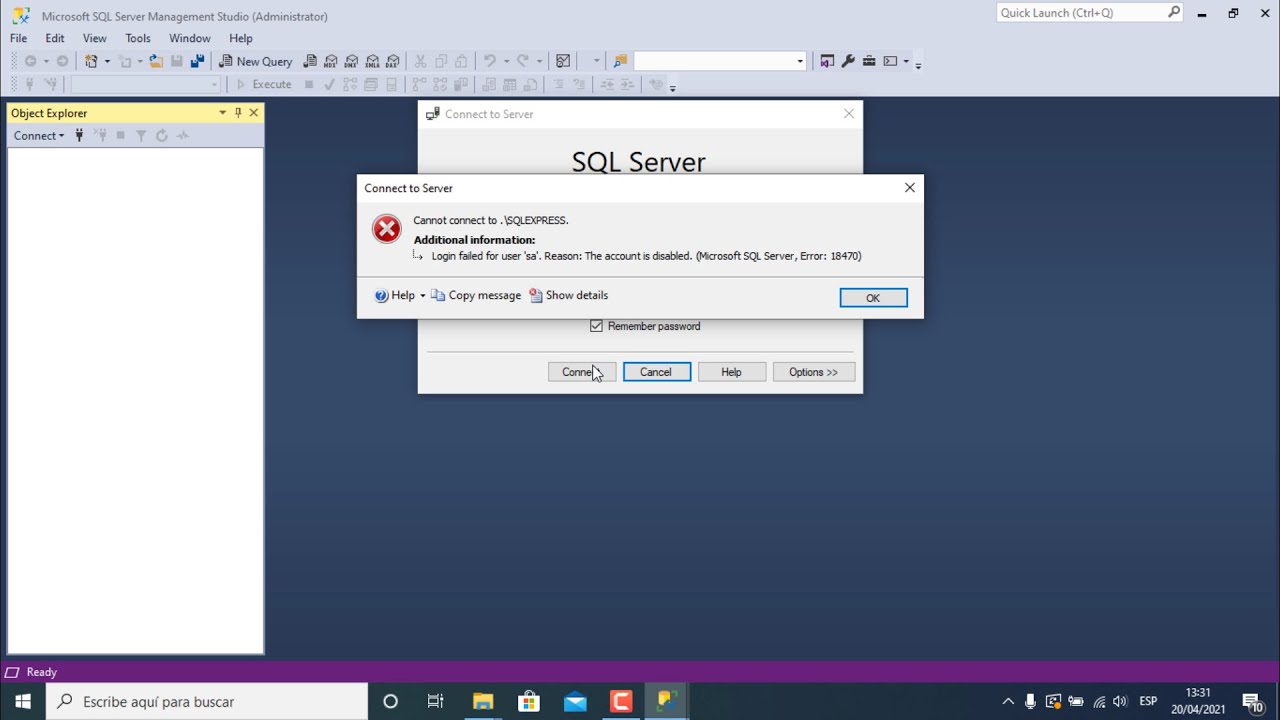
Task: Click the volume icon in system tray
Action: coord(1120,702)
